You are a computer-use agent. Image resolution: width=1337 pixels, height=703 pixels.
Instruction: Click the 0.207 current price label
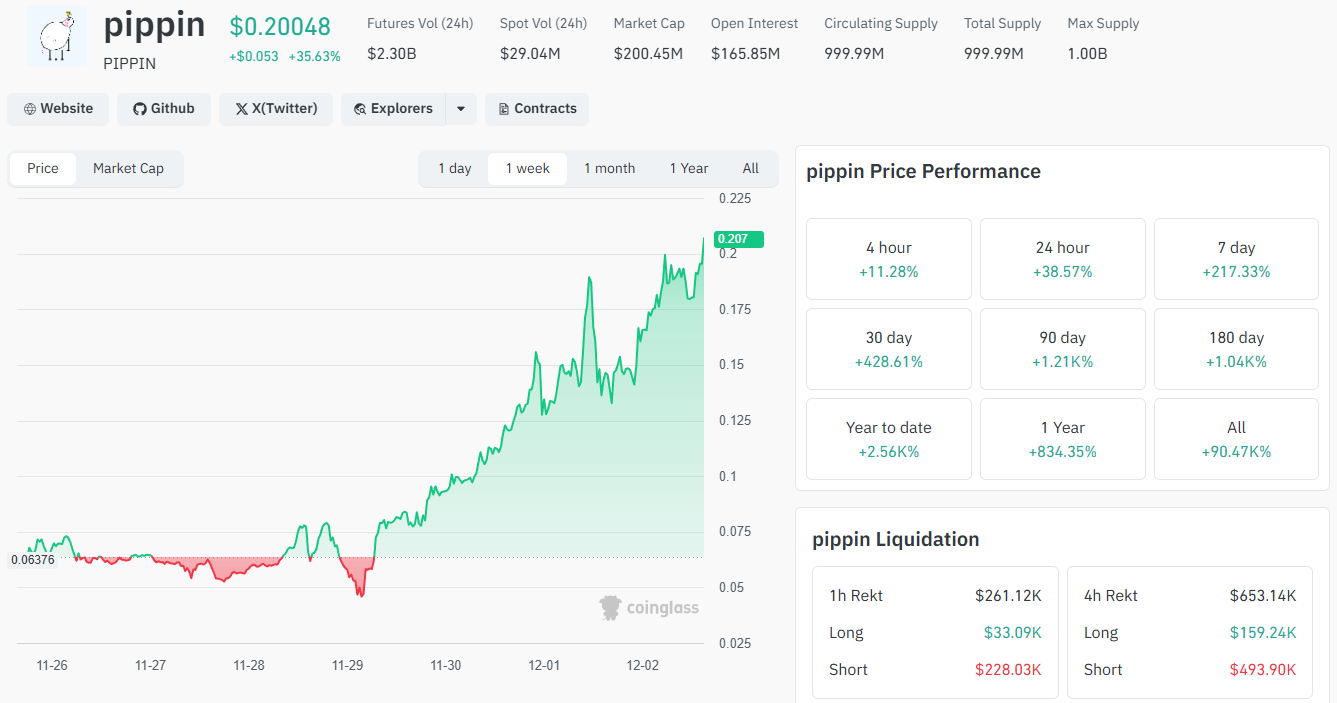pyautogui.click(x=738, y=239)
